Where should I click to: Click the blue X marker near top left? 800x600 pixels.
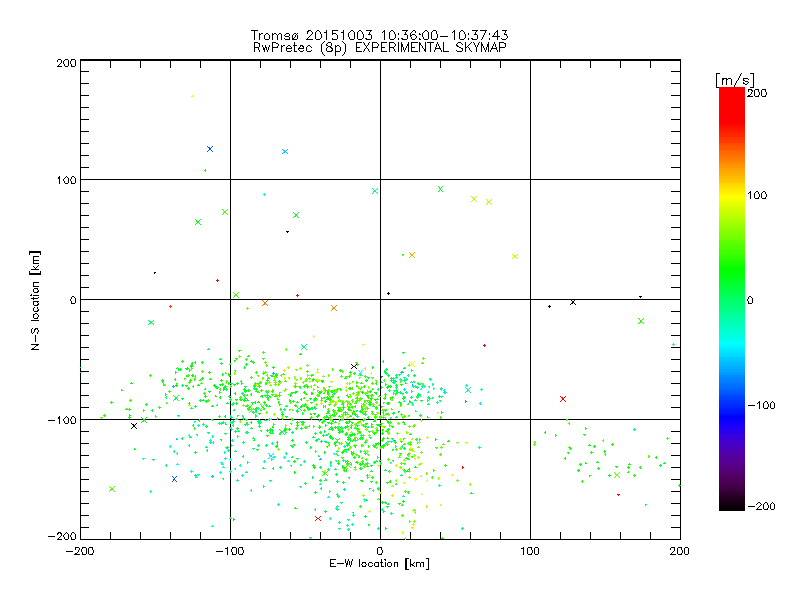tap(210, 149)
